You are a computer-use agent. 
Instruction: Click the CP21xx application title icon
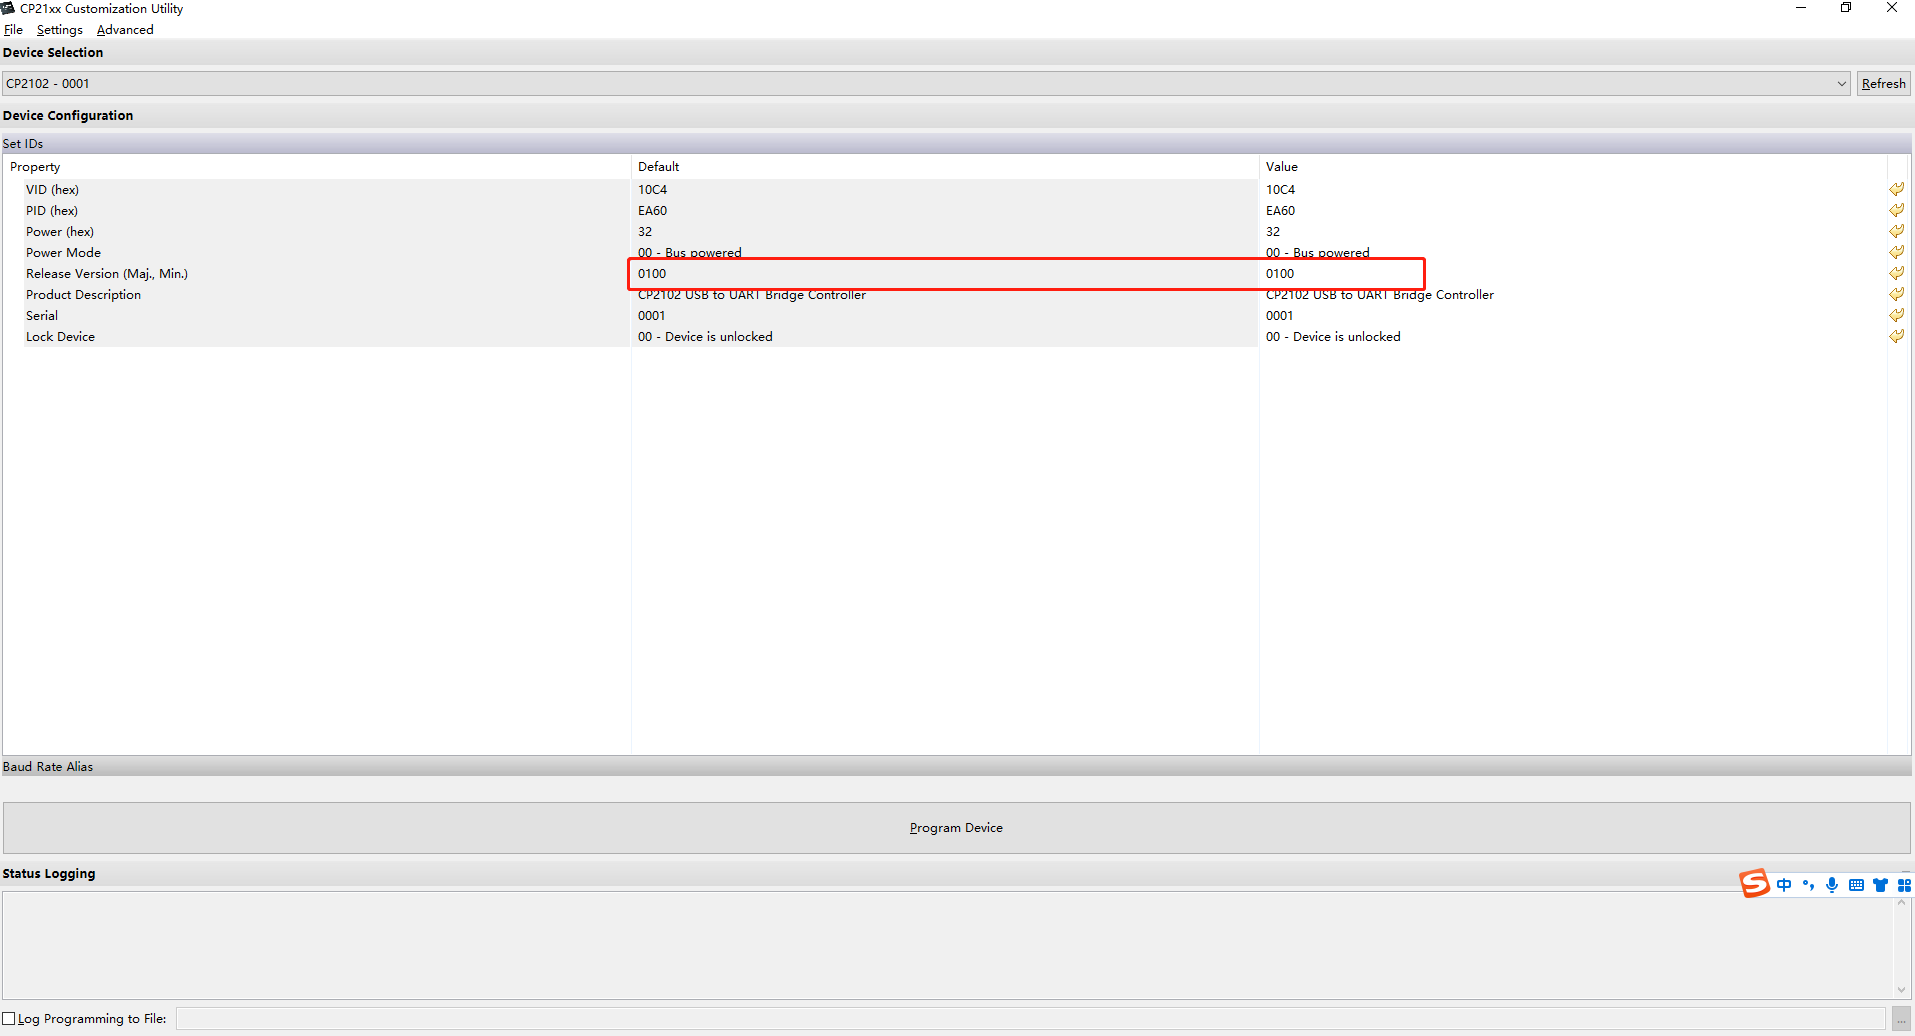(x=8, y=8)
